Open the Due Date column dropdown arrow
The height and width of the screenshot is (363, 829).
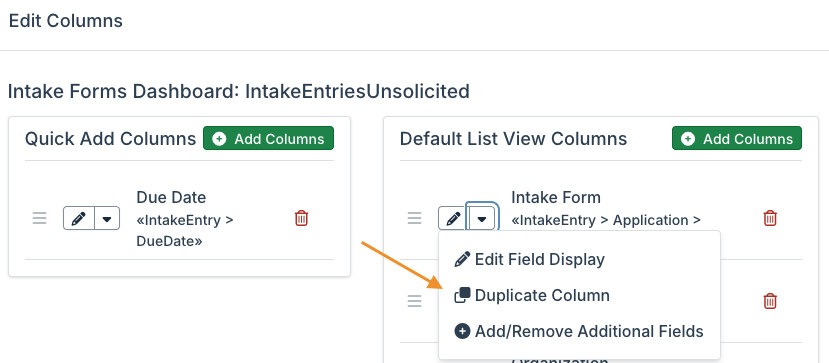tap(107, 218)
